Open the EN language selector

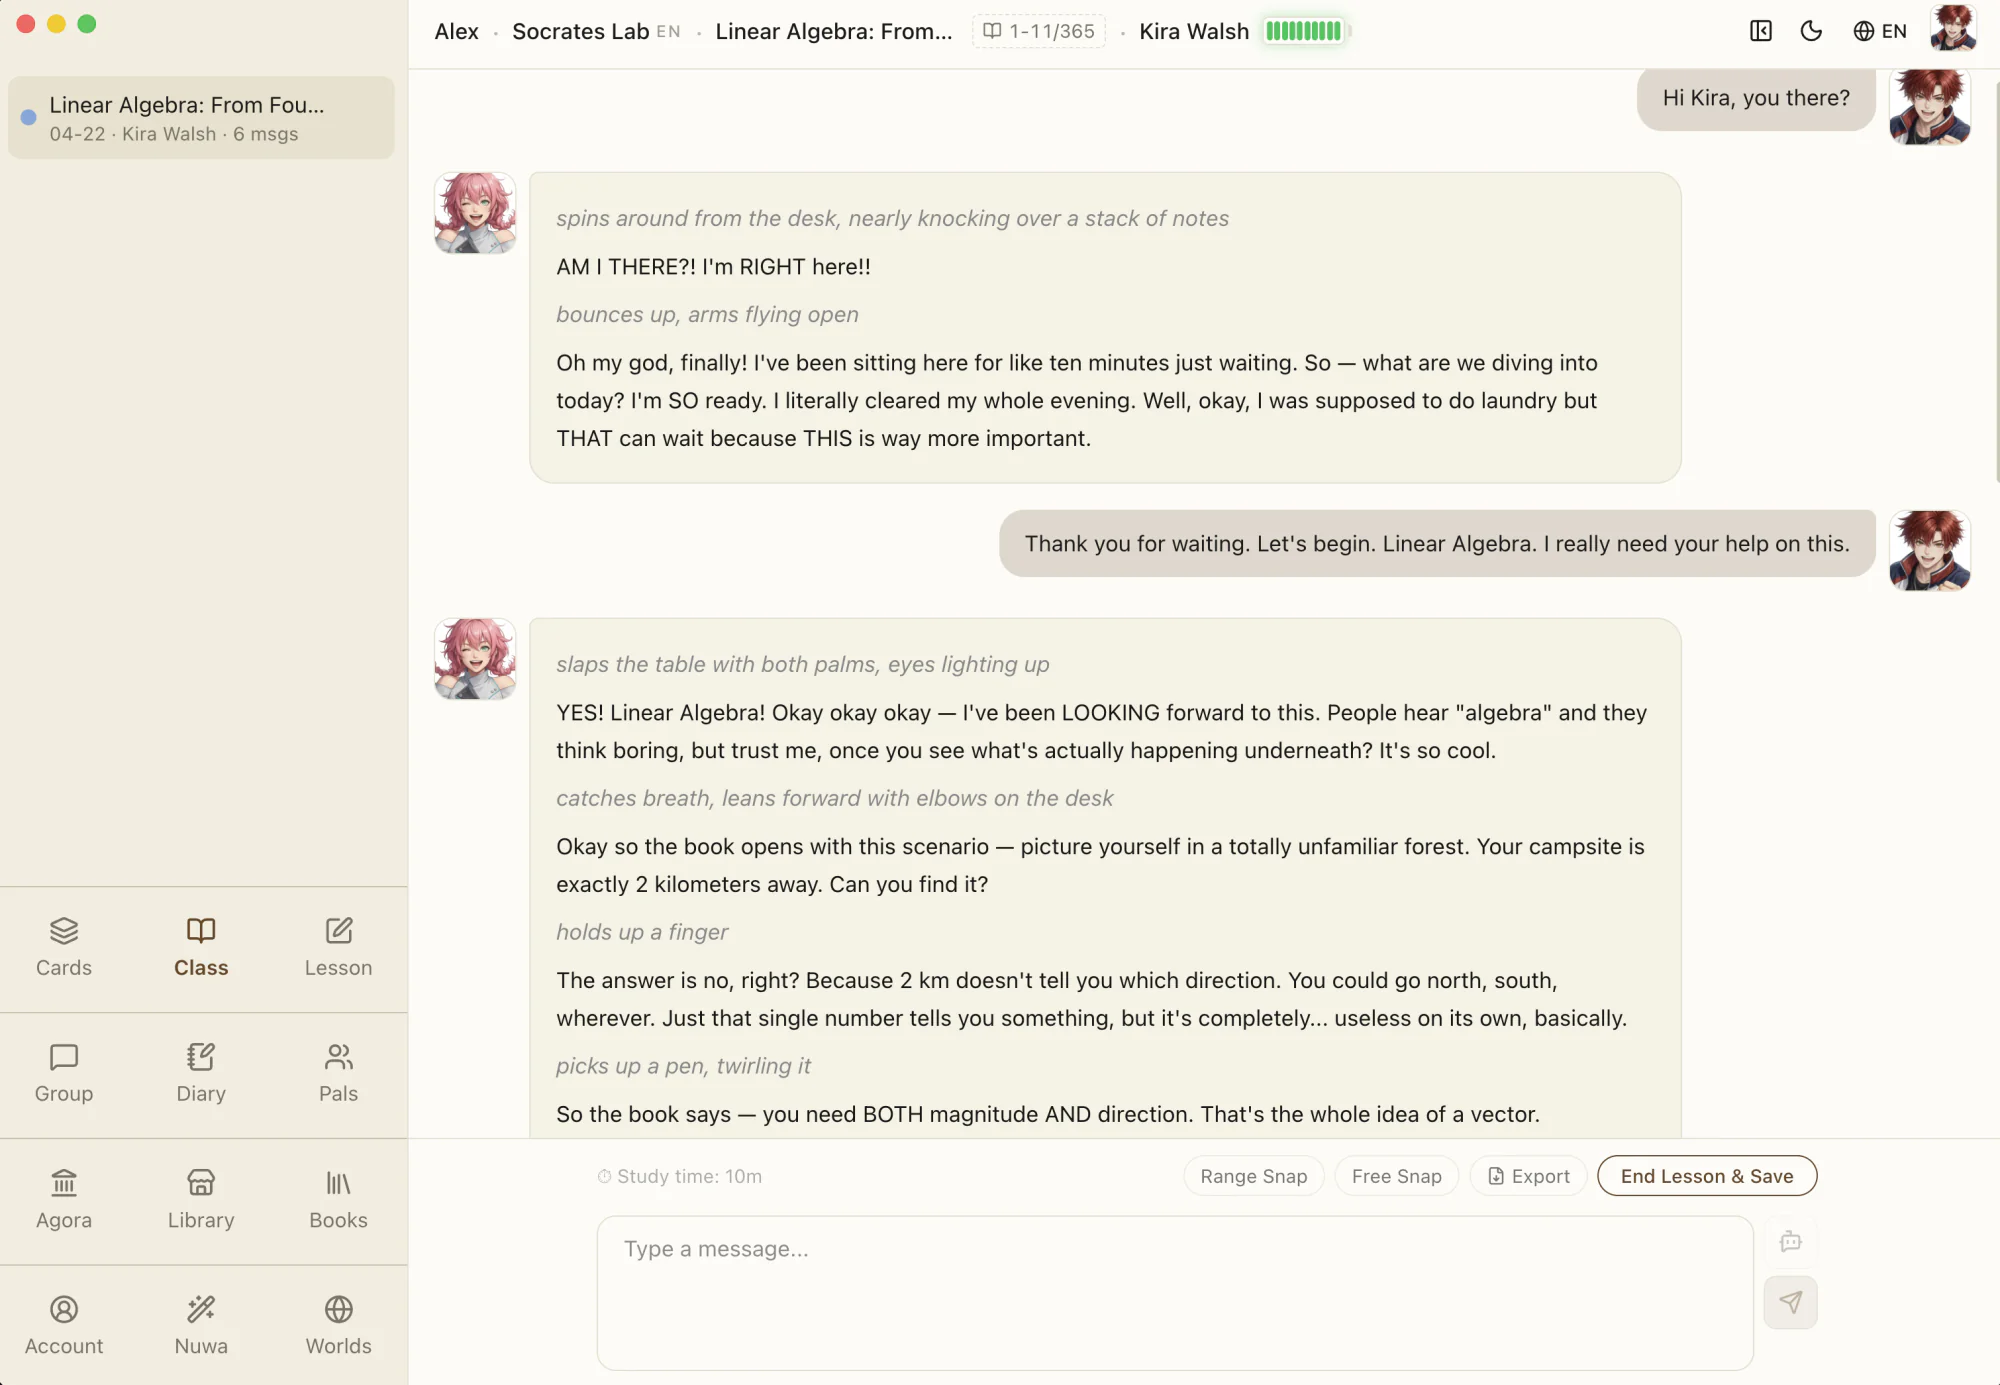[x=1880, y=31]
